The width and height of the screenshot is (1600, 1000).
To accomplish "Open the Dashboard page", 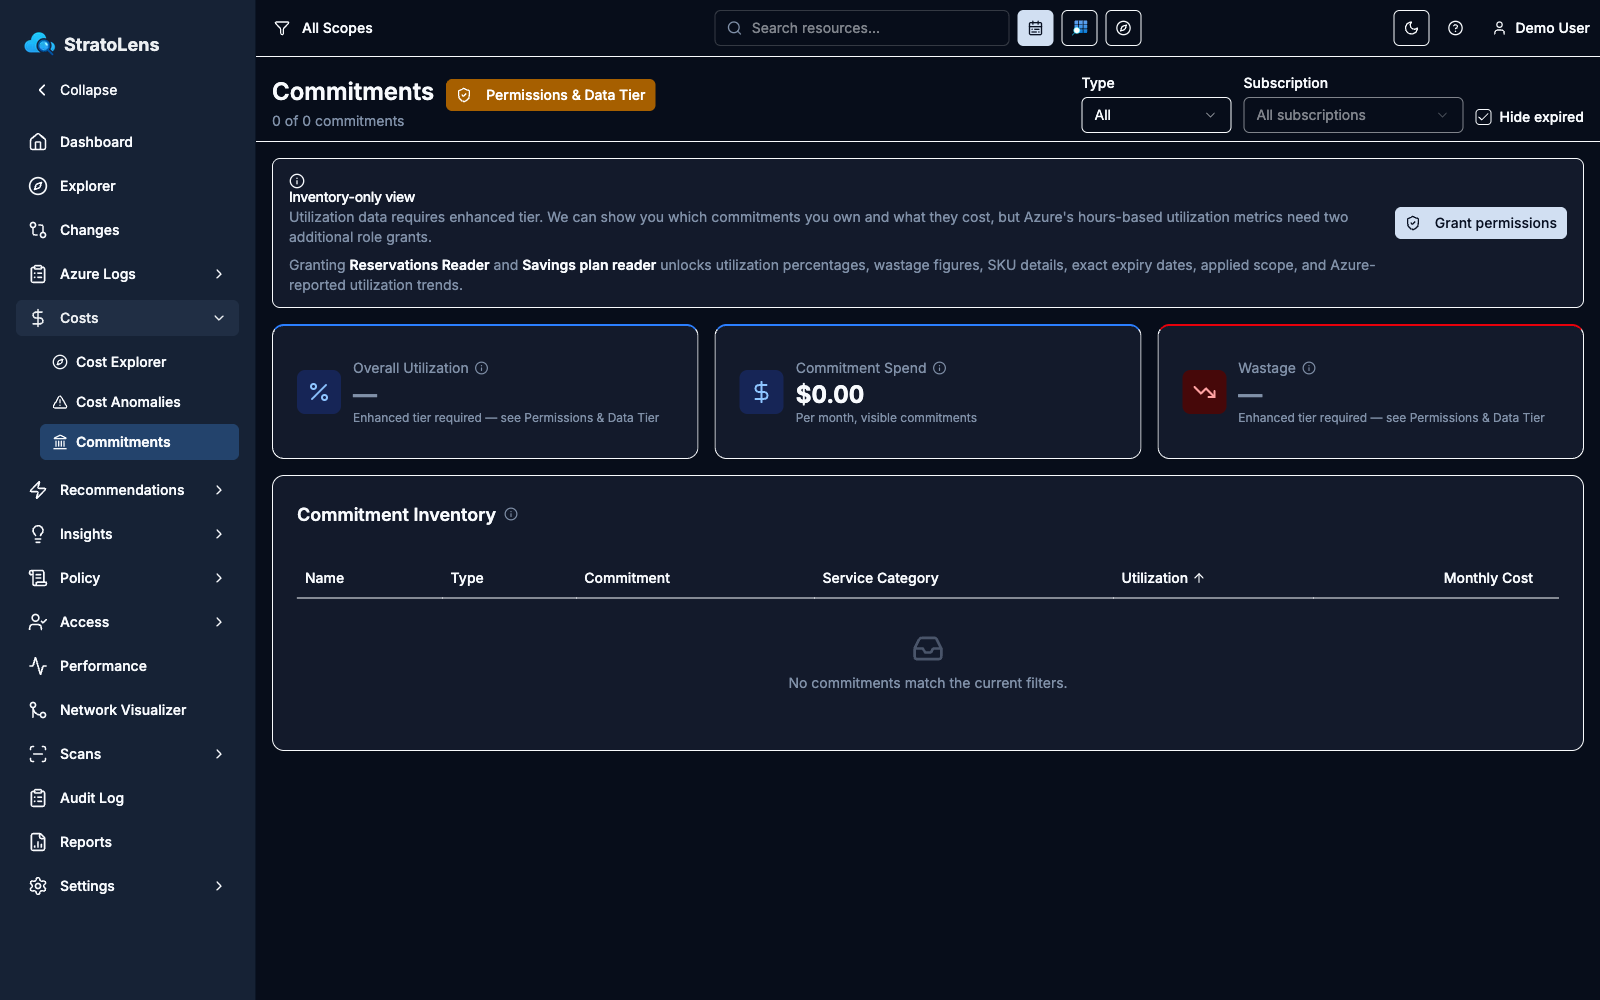I will [x=127, y=142].
